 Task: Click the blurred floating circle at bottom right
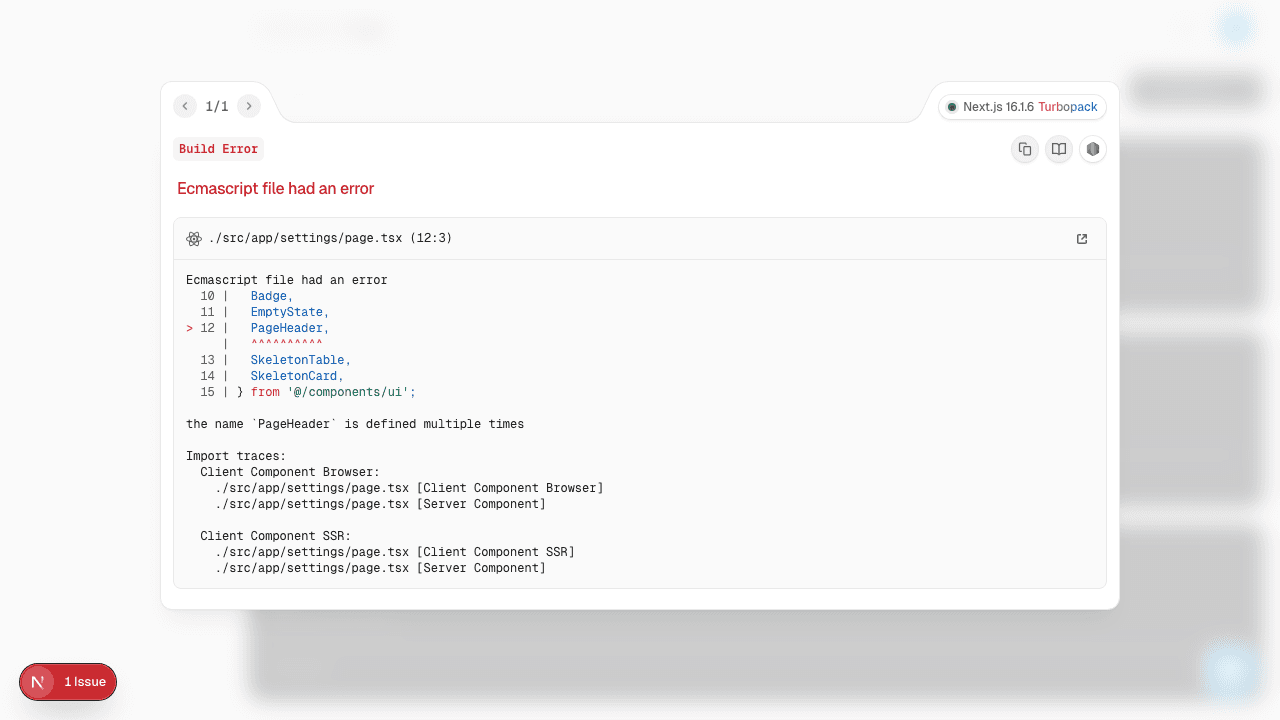(x=1229, y=671)
